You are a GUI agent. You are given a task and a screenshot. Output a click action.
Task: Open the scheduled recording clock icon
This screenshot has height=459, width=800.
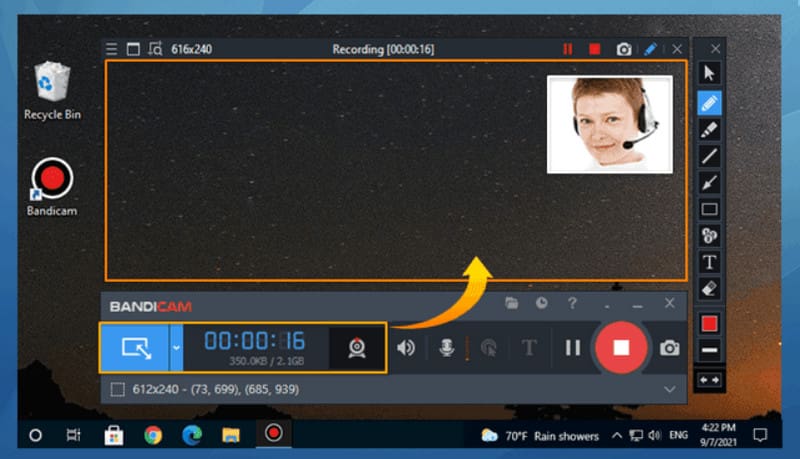[542, 303]
